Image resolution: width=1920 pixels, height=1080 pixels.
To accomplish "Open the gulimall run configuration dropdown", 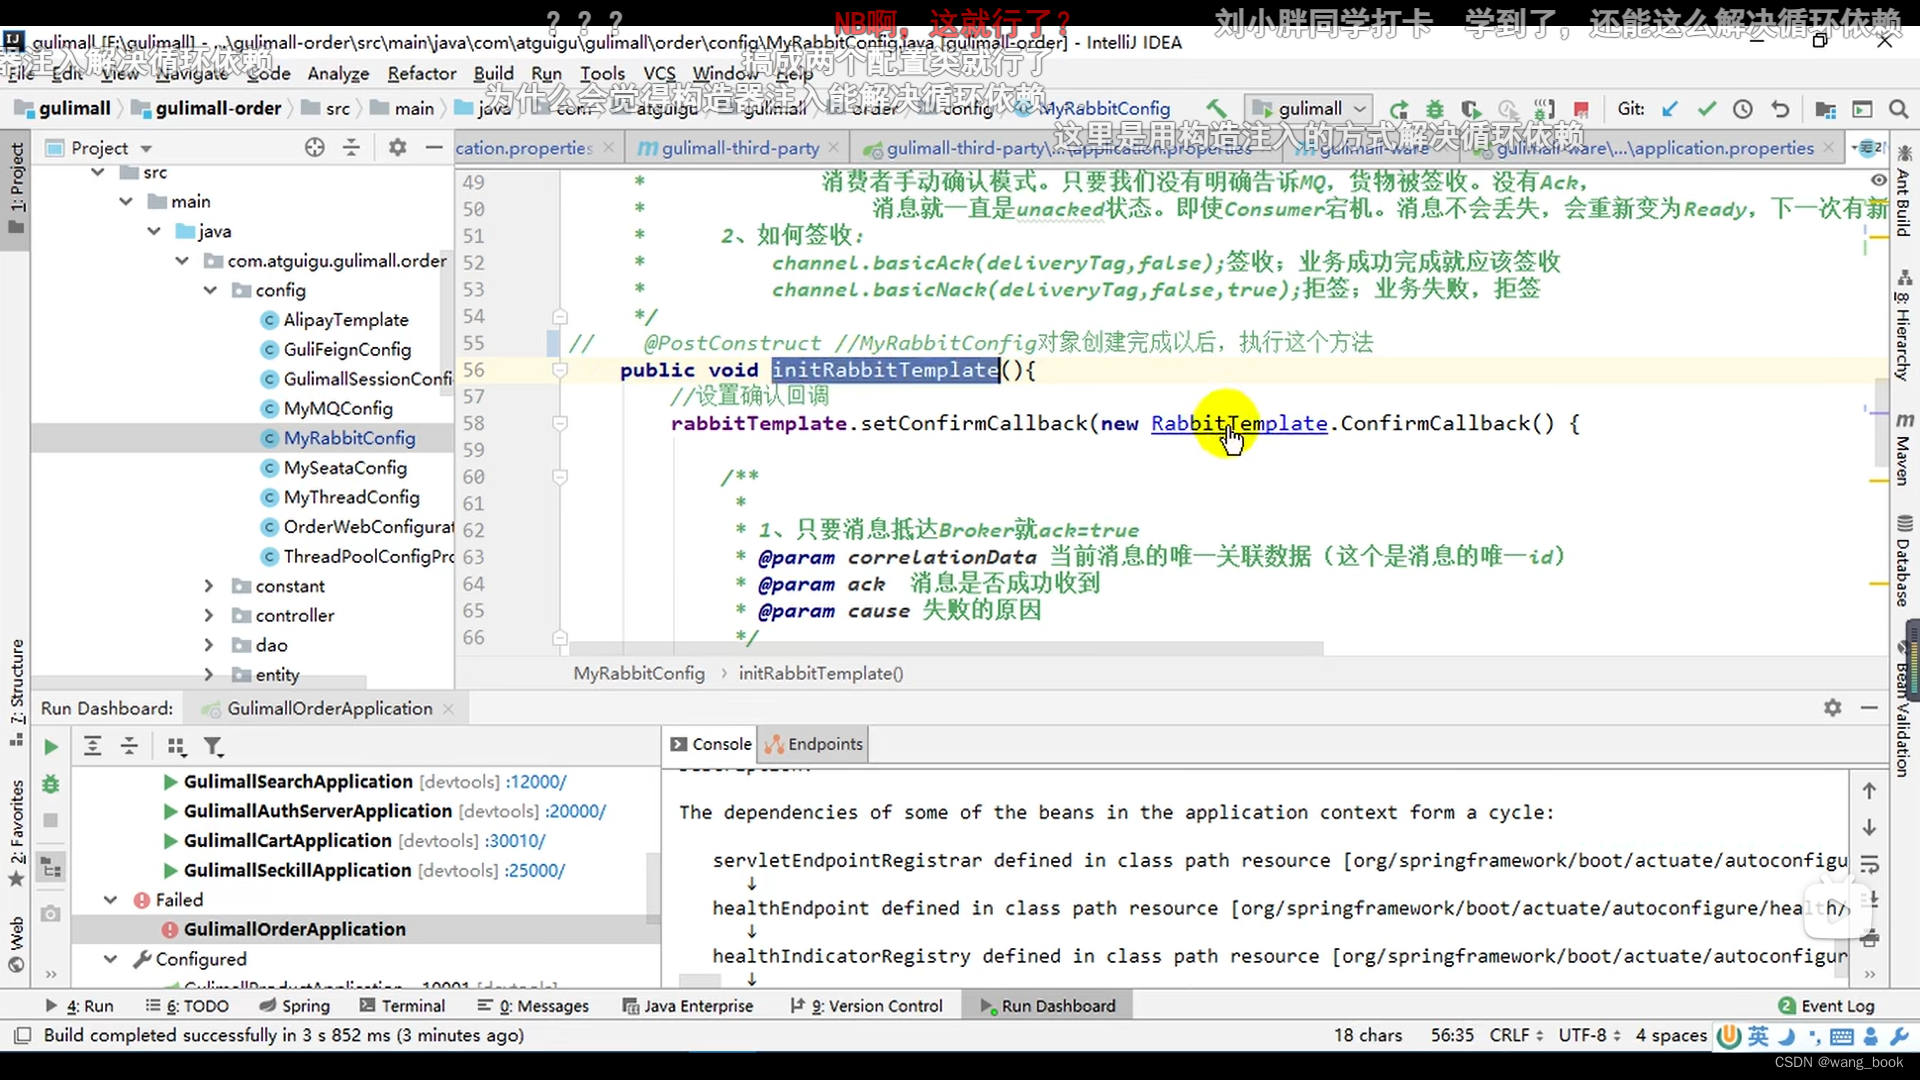I will [x=1309, y=108].
